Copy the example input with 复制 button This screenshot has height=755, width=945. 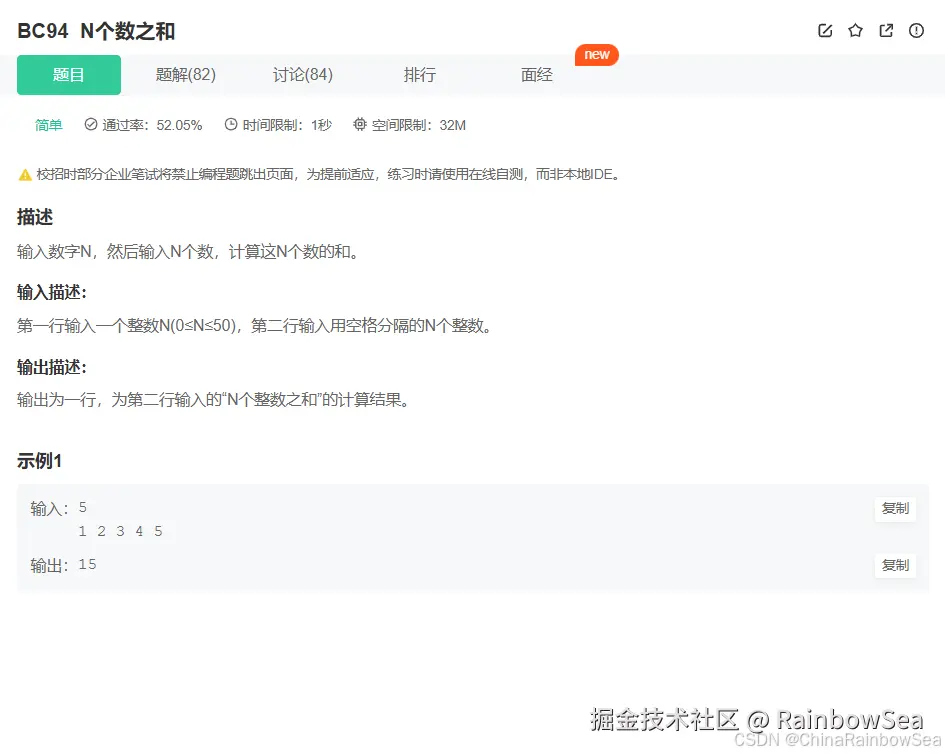894,509
